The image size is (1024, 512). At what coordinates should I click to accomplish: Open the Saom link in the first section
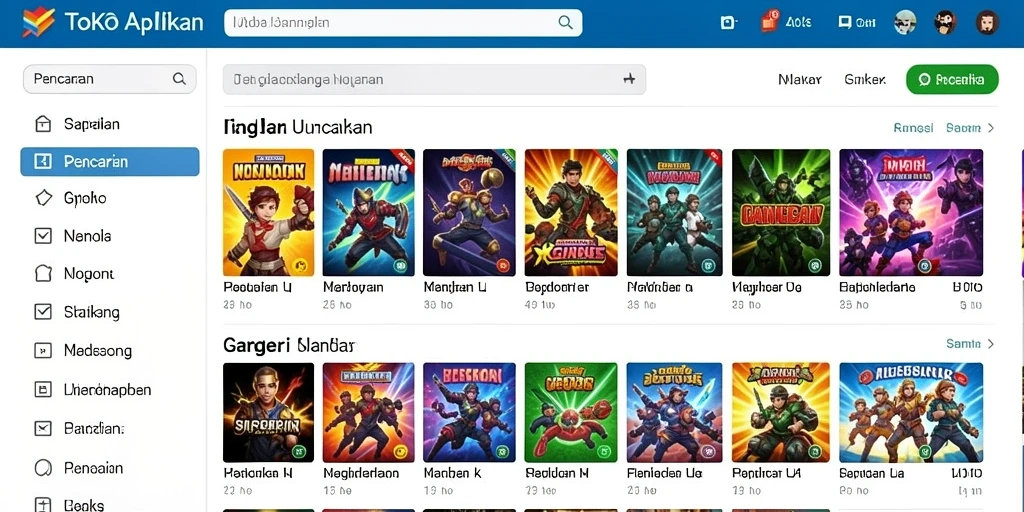tap(963, 128)
